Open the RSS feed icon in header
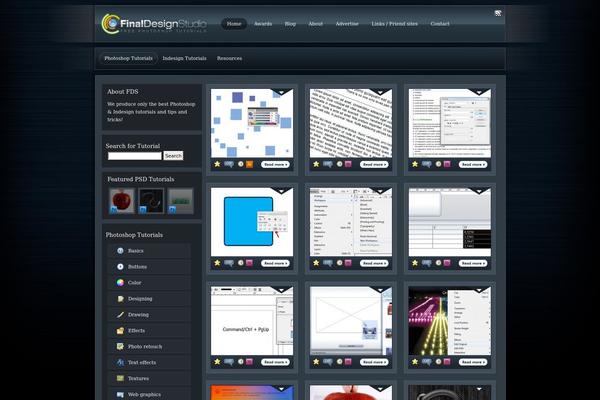The width and height of the screenshot is (600, 400). [498, 13]
